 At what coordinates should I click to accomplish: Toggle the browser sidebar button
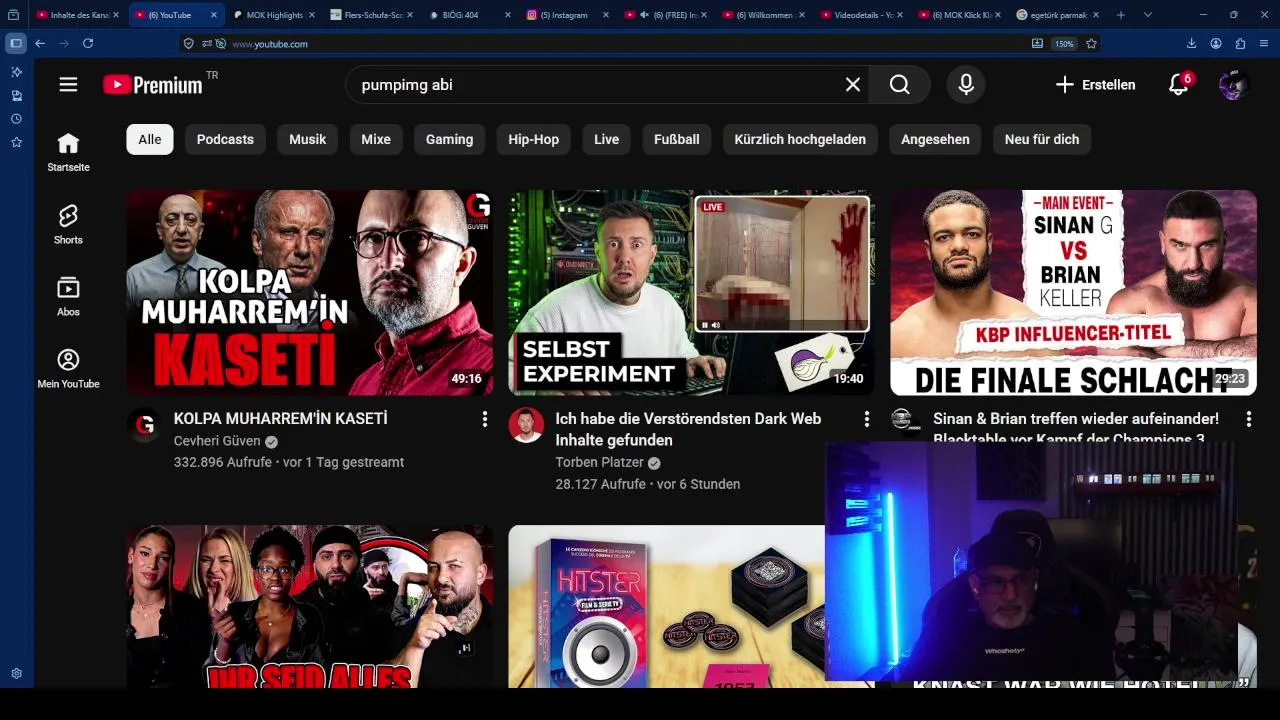15,44
